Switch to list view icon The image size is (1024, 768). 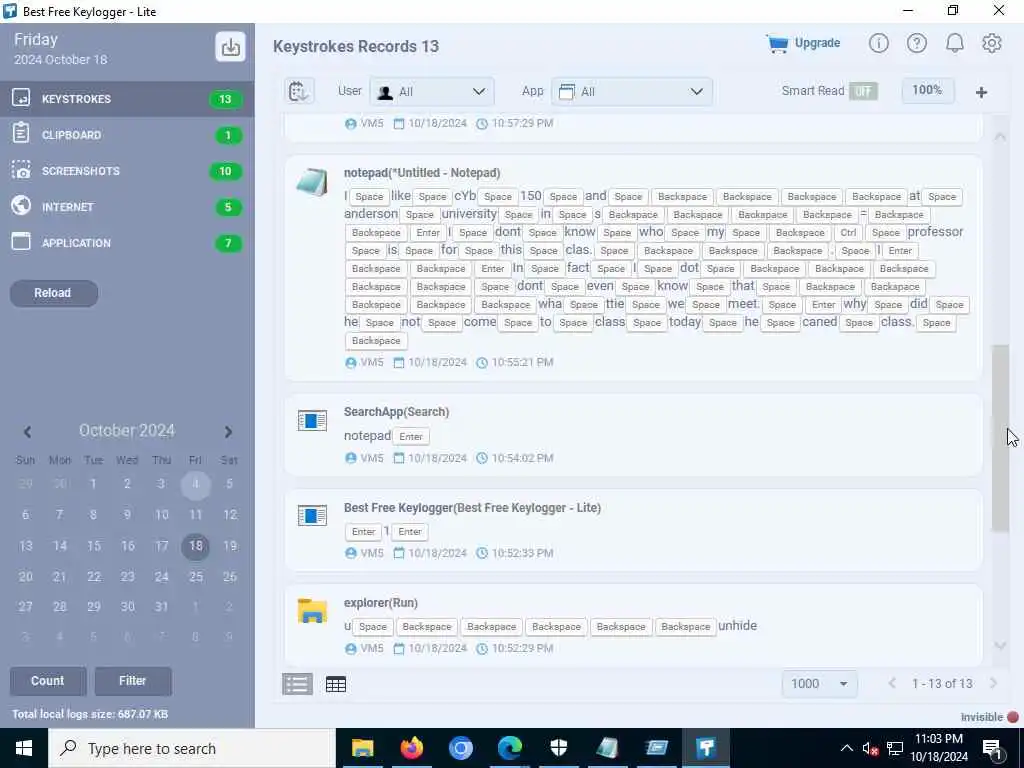[x=297, y=684]
